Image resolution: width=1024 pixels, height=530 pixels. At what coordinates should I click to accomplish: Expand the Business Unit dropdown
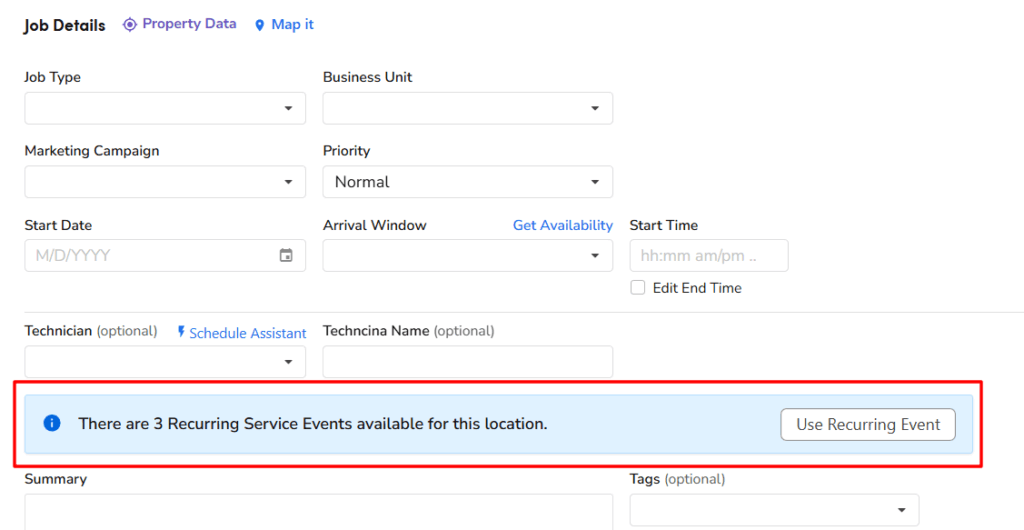pos(467,108)
